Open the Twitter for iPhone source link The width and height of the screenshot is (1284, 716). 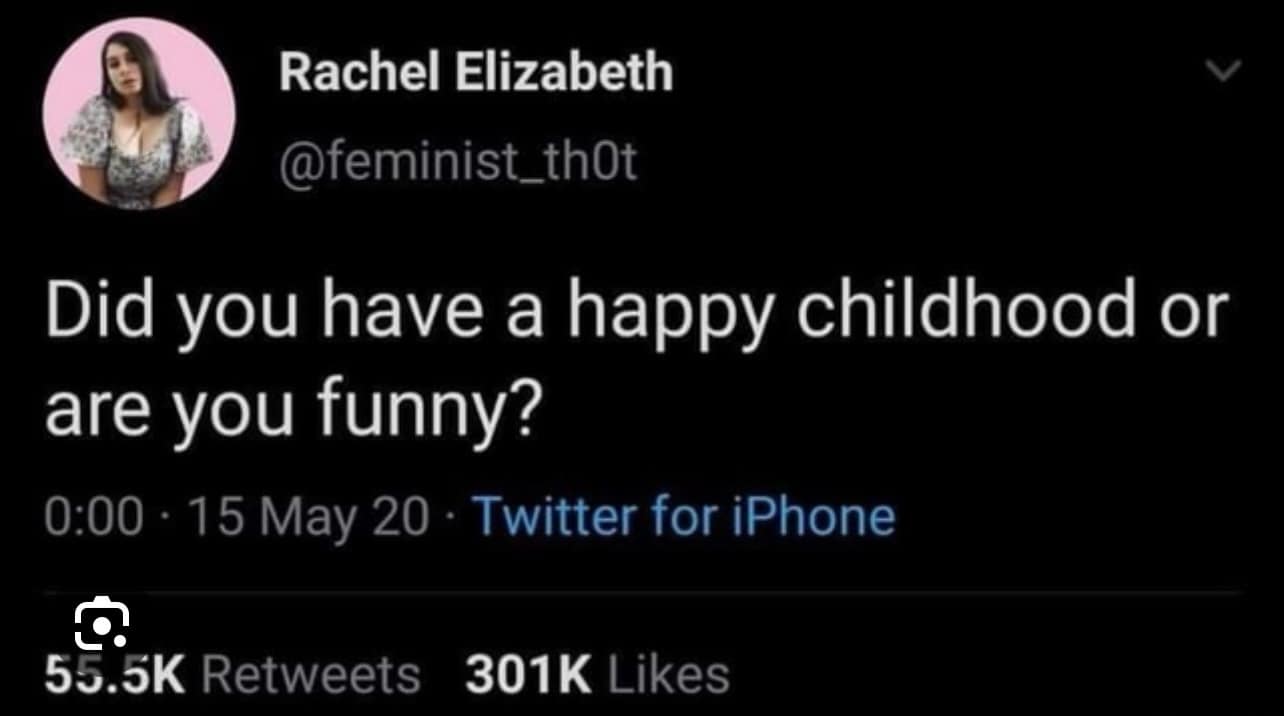tap(684, 516)
